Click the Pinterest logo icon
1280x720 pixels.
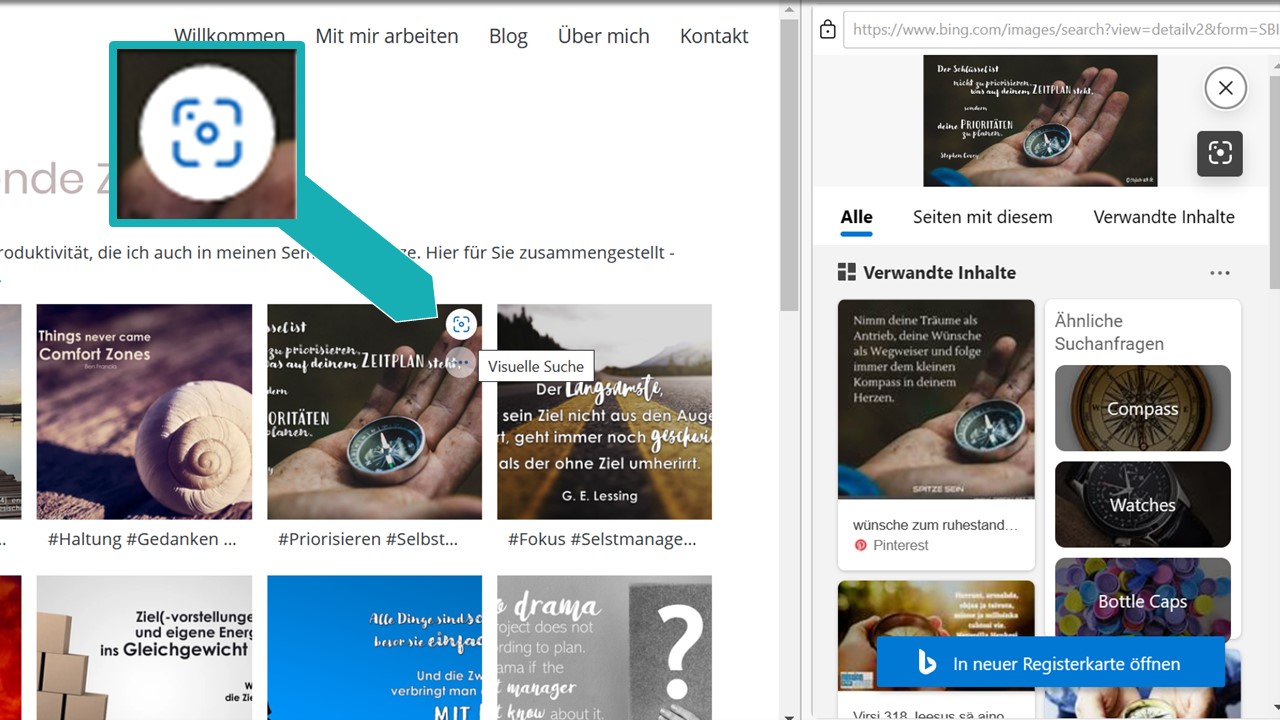click(861, 546)
